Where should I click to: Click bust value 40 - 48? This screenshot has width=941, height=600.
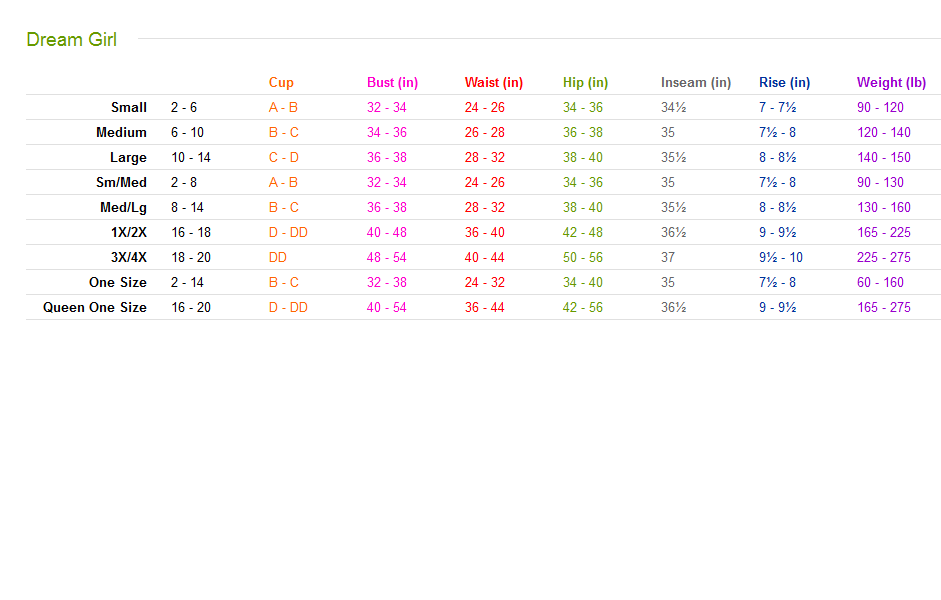tap(386, 233)
